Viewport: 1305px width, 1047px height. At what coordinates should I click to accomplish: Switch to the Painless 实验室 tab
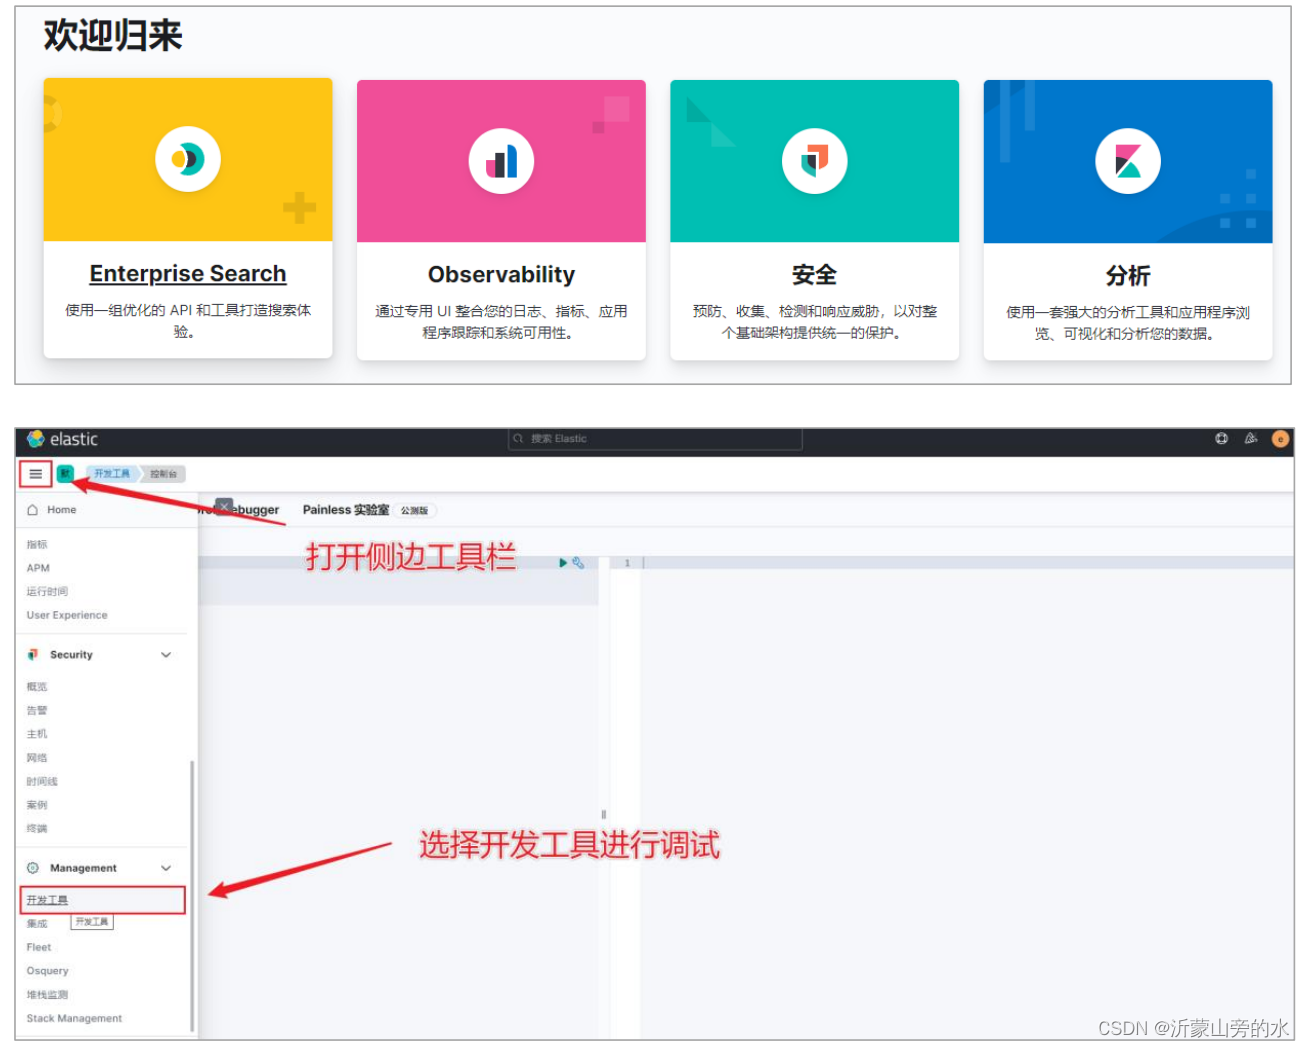click(346, 510)
